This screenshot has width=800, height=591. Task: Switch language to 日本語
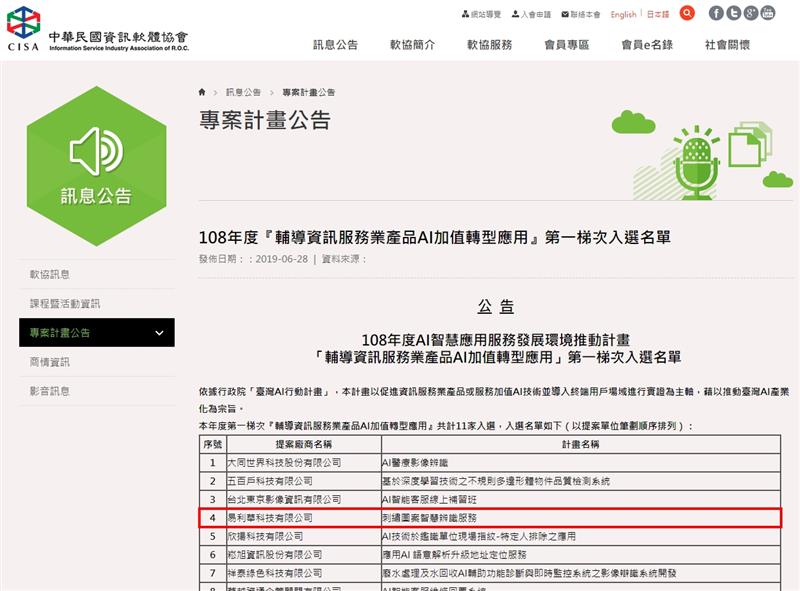658,14
